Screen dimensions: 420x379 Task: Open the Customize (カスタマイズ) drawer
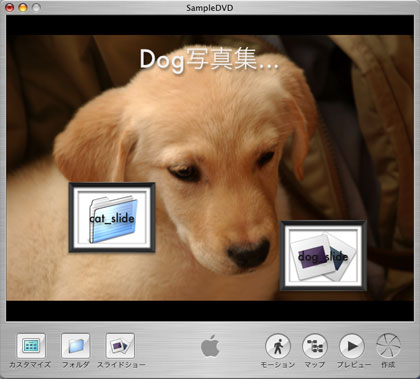[x=31, y=346]
